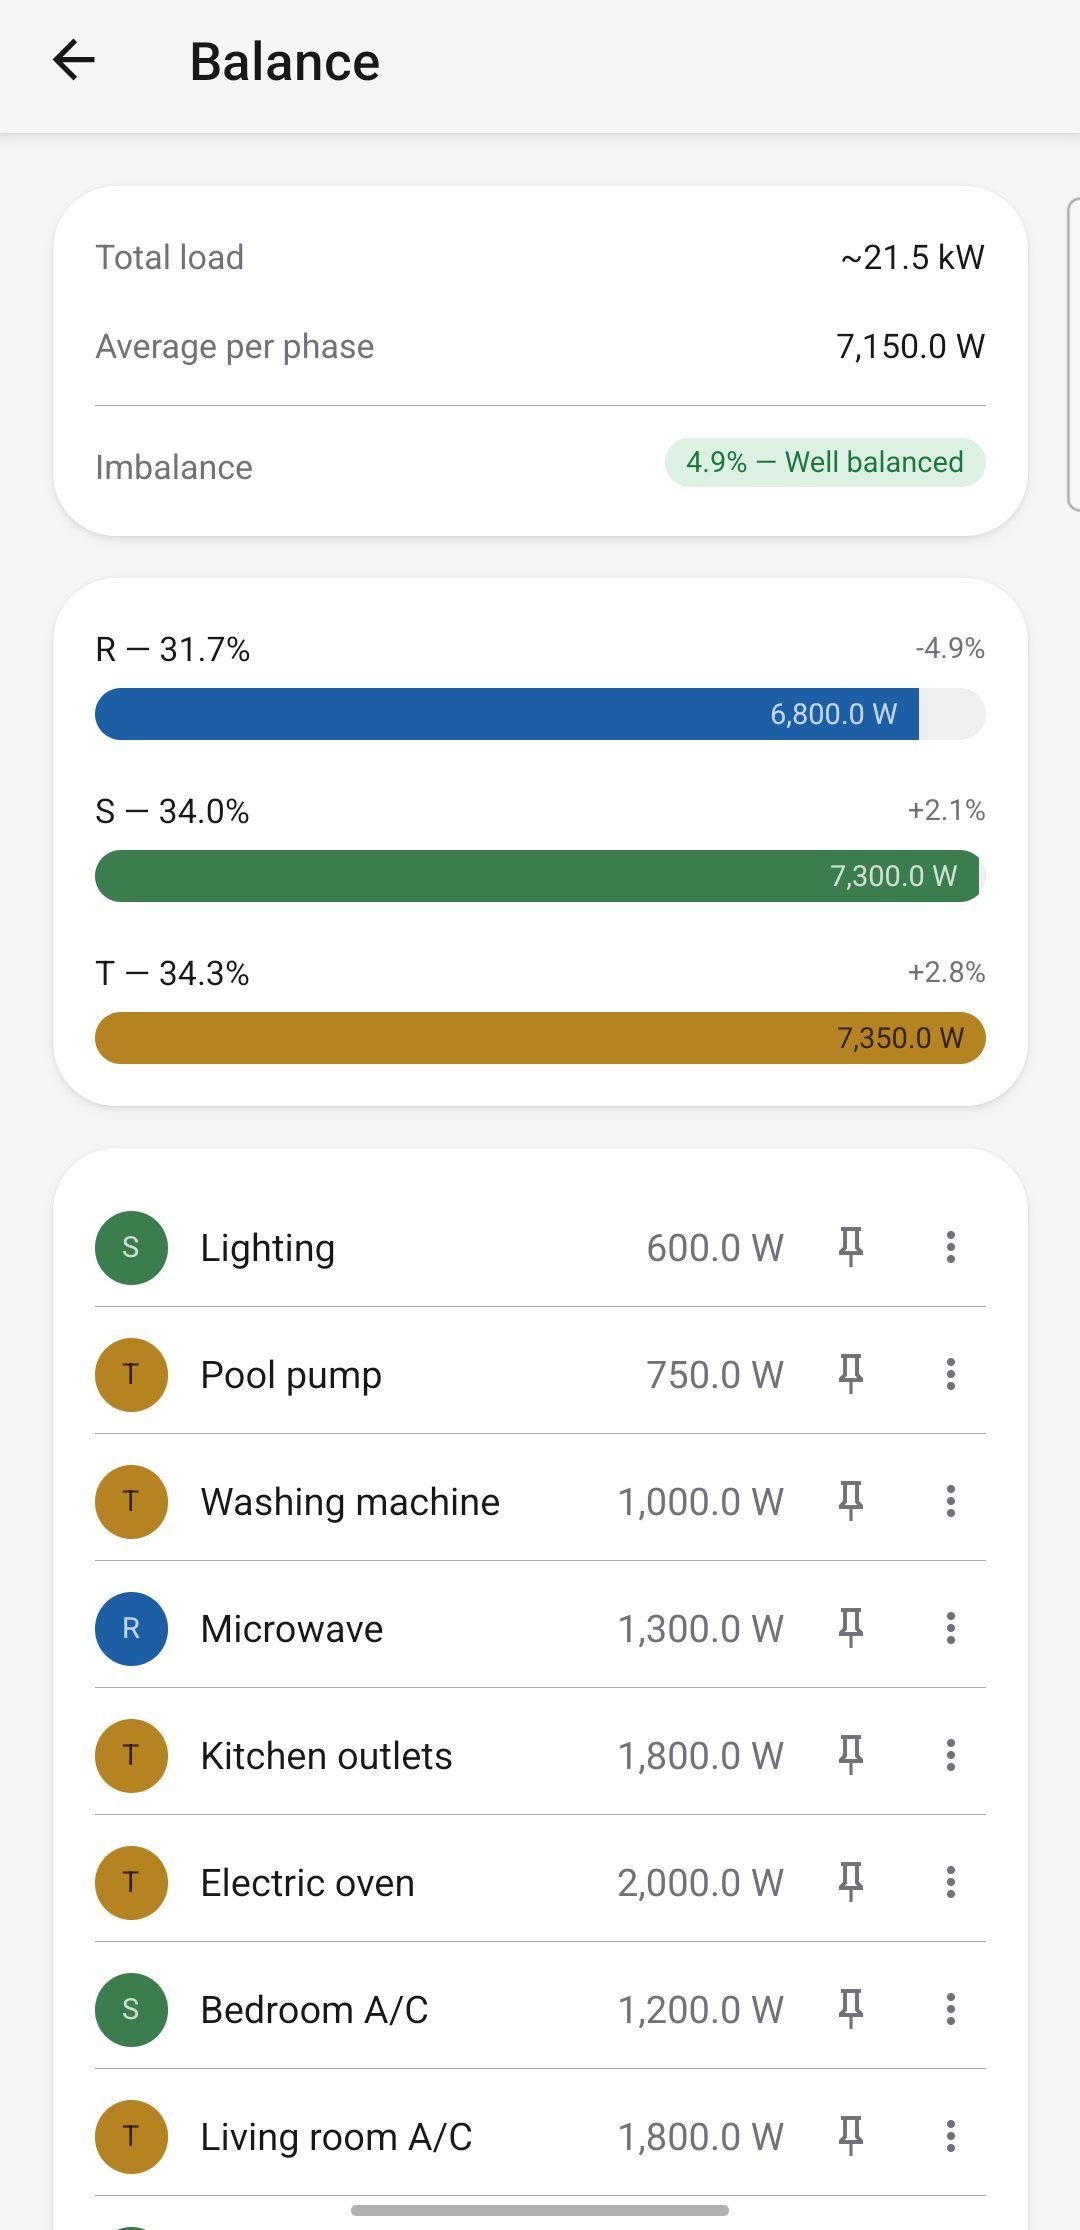Click the "S — 34.0%" phase label
Viewport: 1080px width, 2230px height.
172,811
